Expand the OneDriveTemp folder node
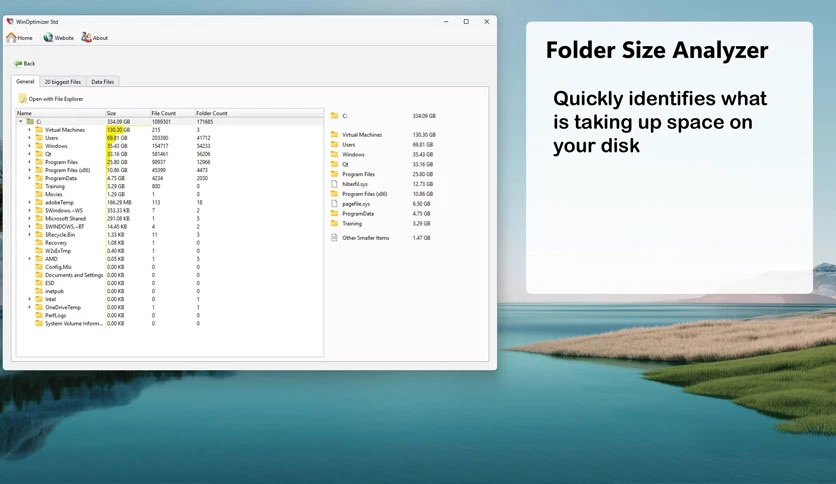The image size is (836, 484). pos(29,307)
